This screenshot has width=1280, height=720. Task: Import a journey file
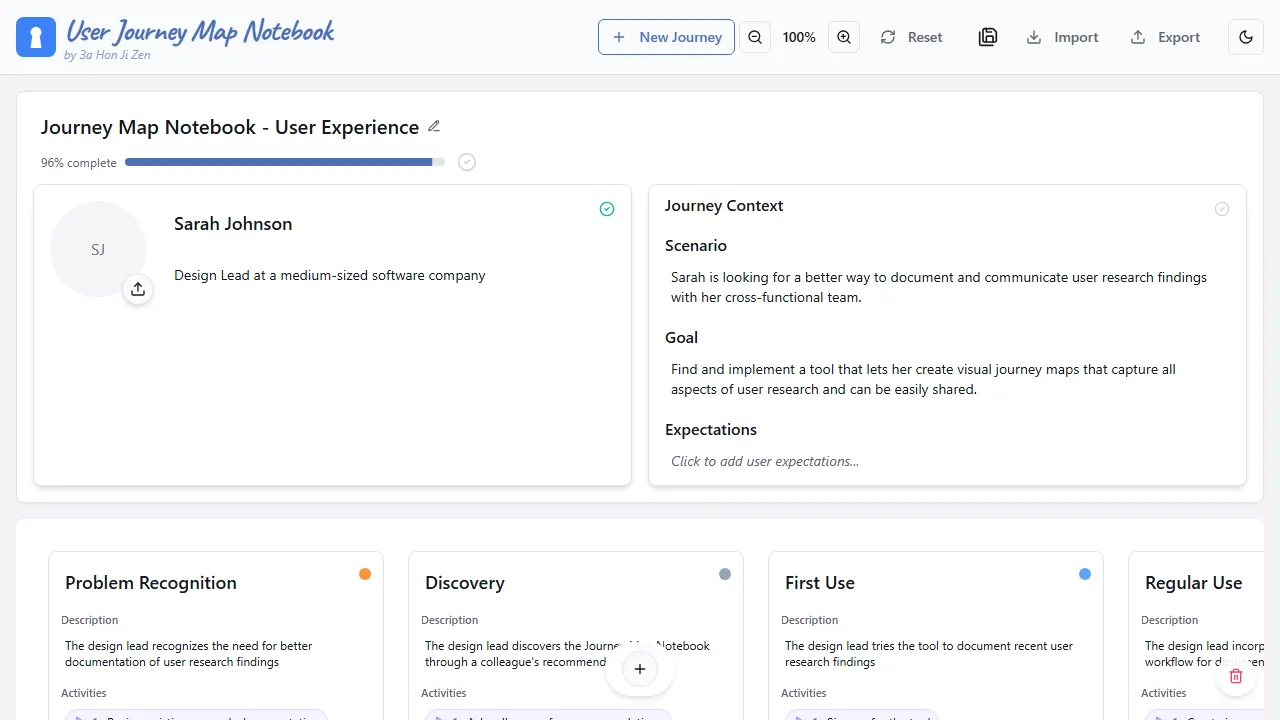point(1062,37)
